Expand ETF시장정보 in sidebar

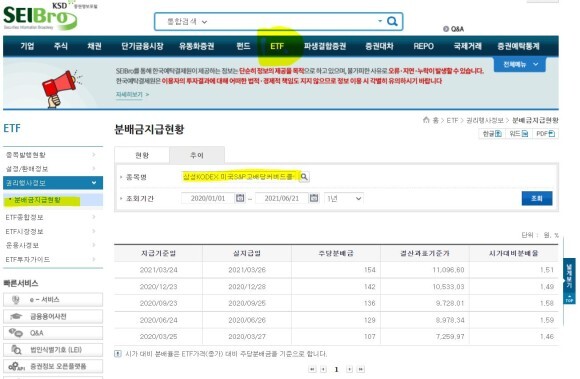(53, 231)
